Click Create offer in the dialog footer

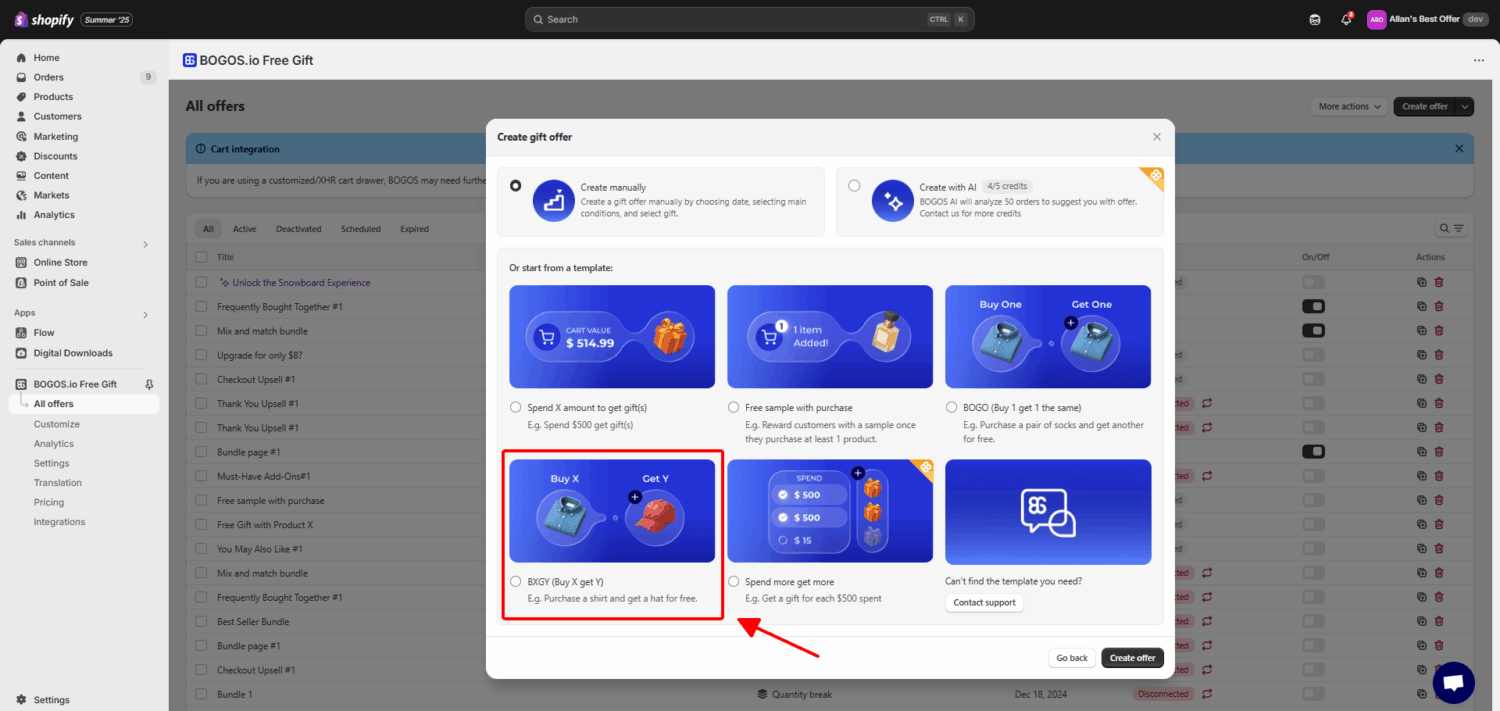pos(1133,658)
